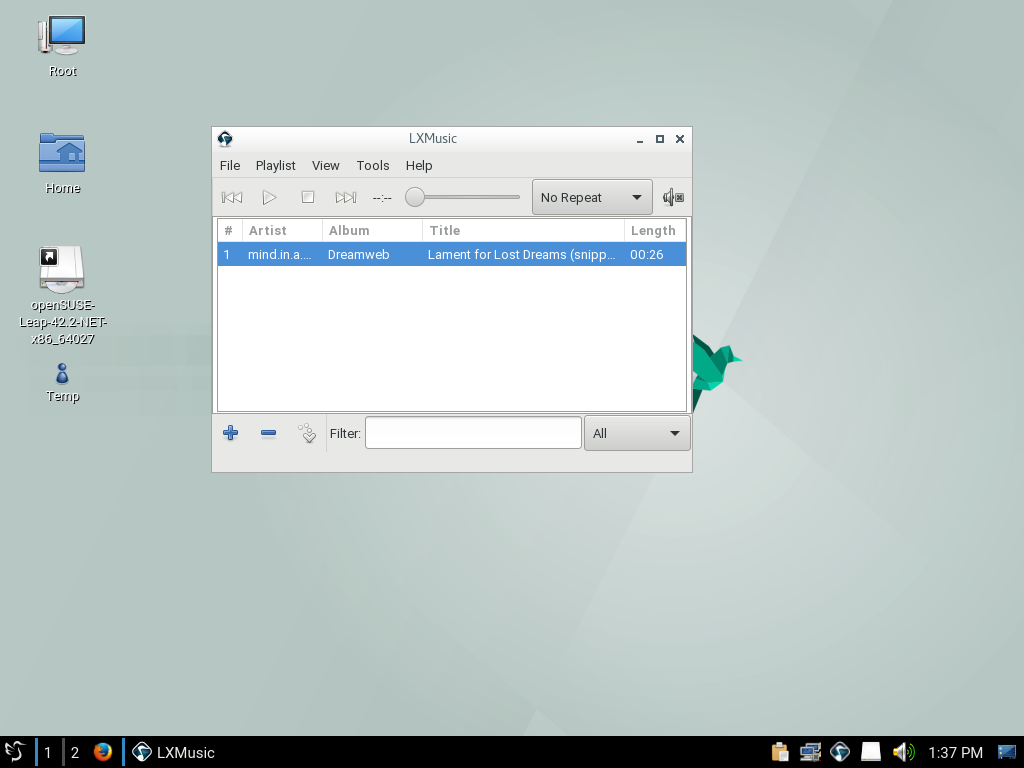This screenshot has height=768, width=1024.
Task: Switch to workspace 2 in taskbar
Action: (x=75, y=752)
